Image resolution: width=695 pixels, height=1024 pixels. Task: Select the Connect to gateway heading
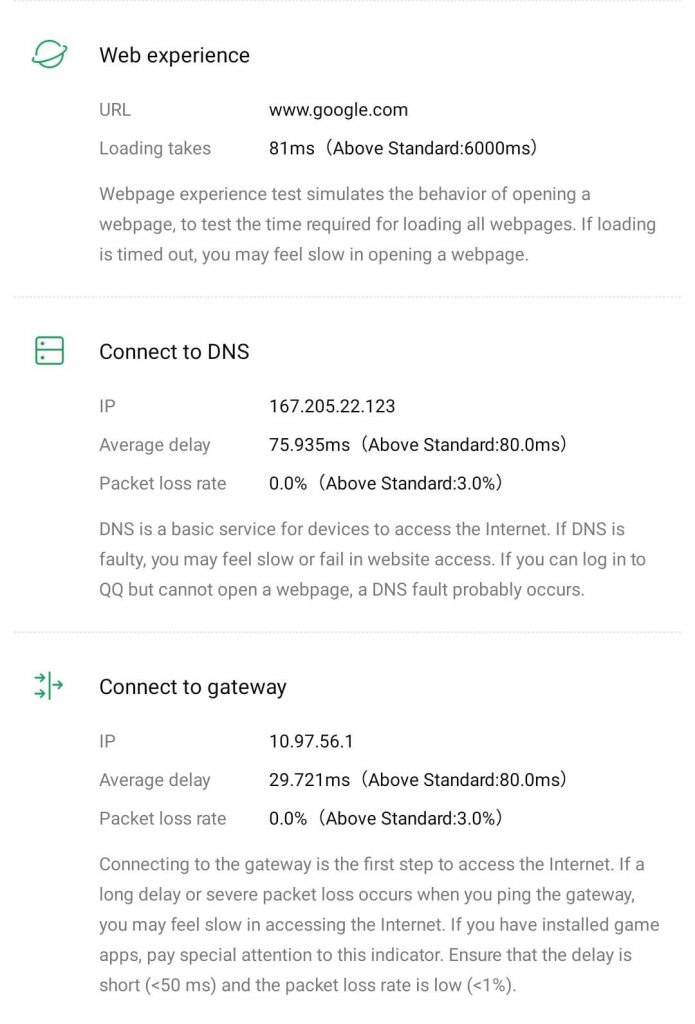click(x=193, y=687)
